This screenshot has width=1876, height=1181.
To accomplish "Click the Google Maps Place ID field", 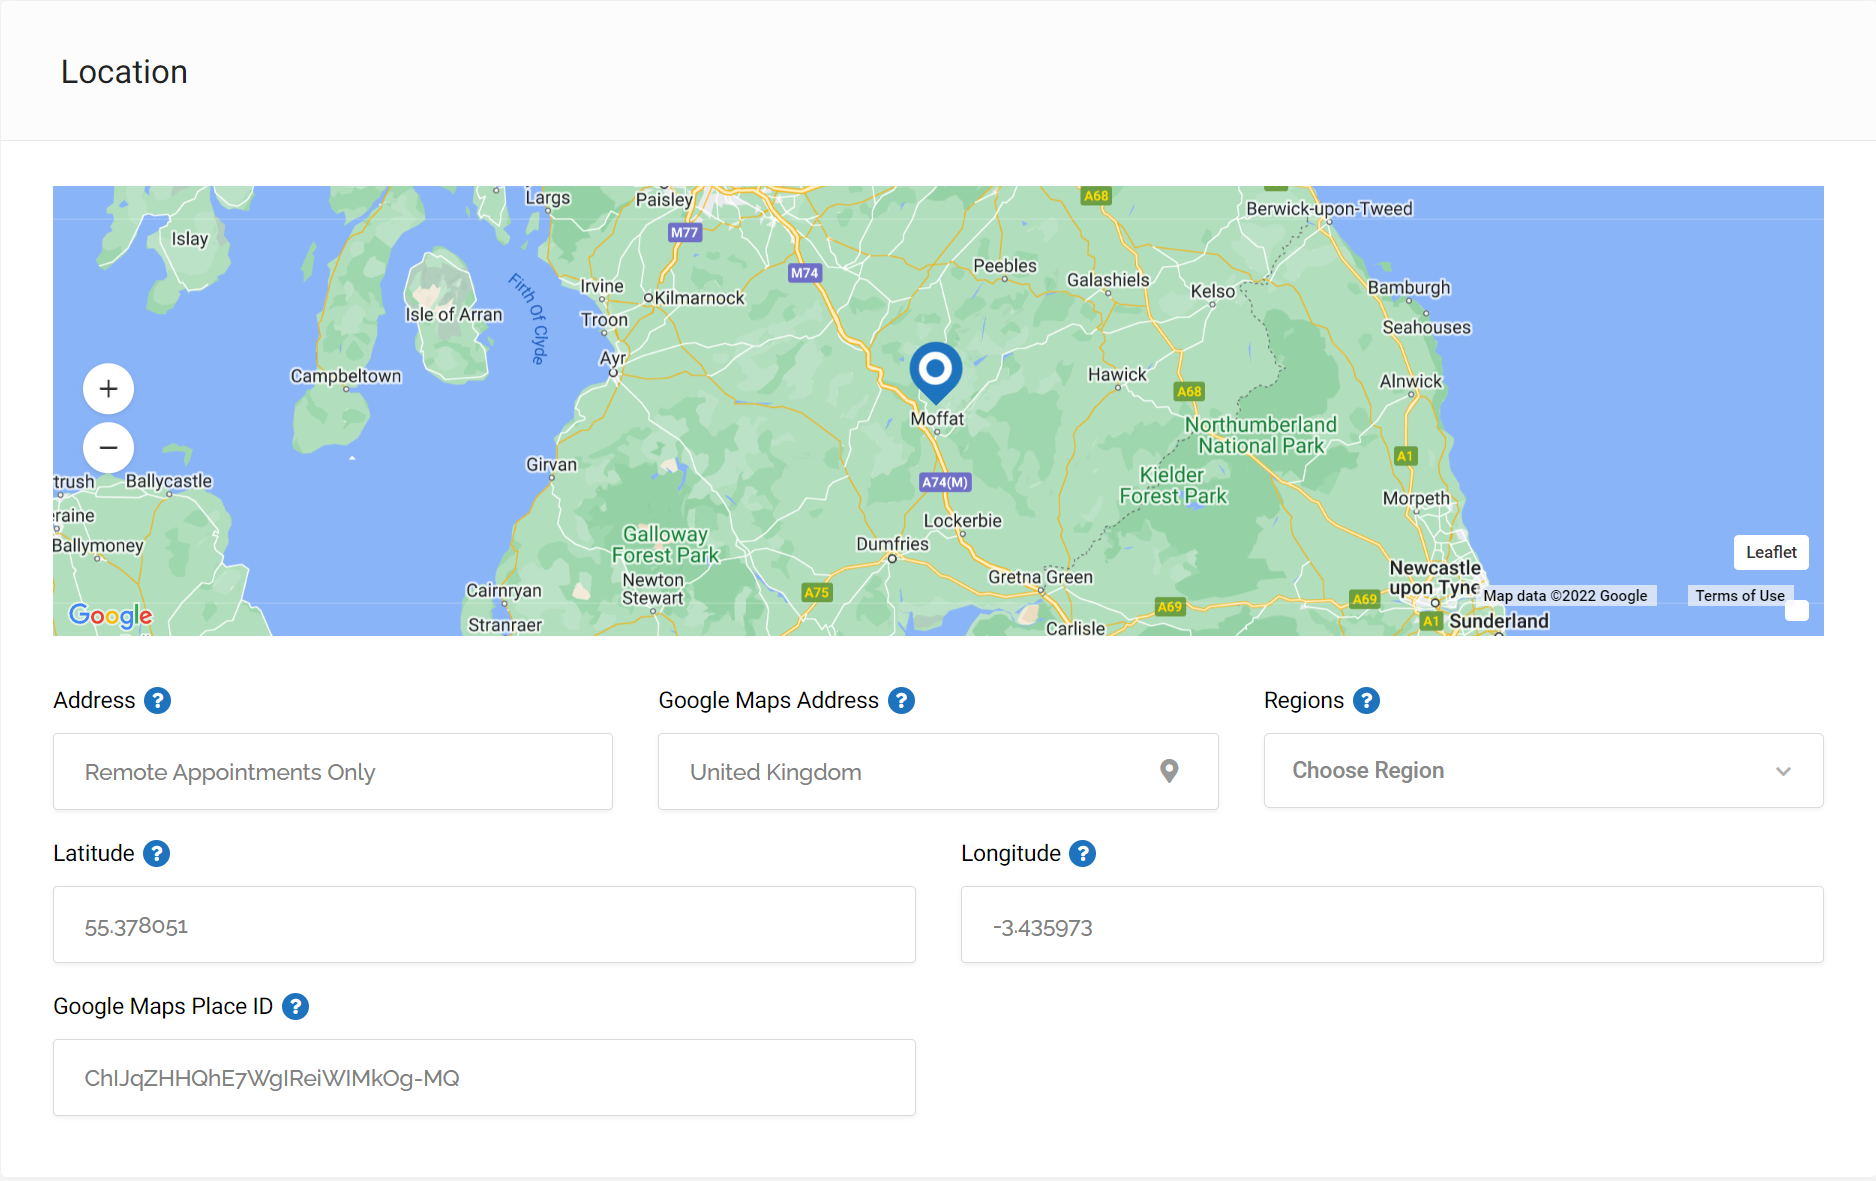I will tap(484, 1078).
